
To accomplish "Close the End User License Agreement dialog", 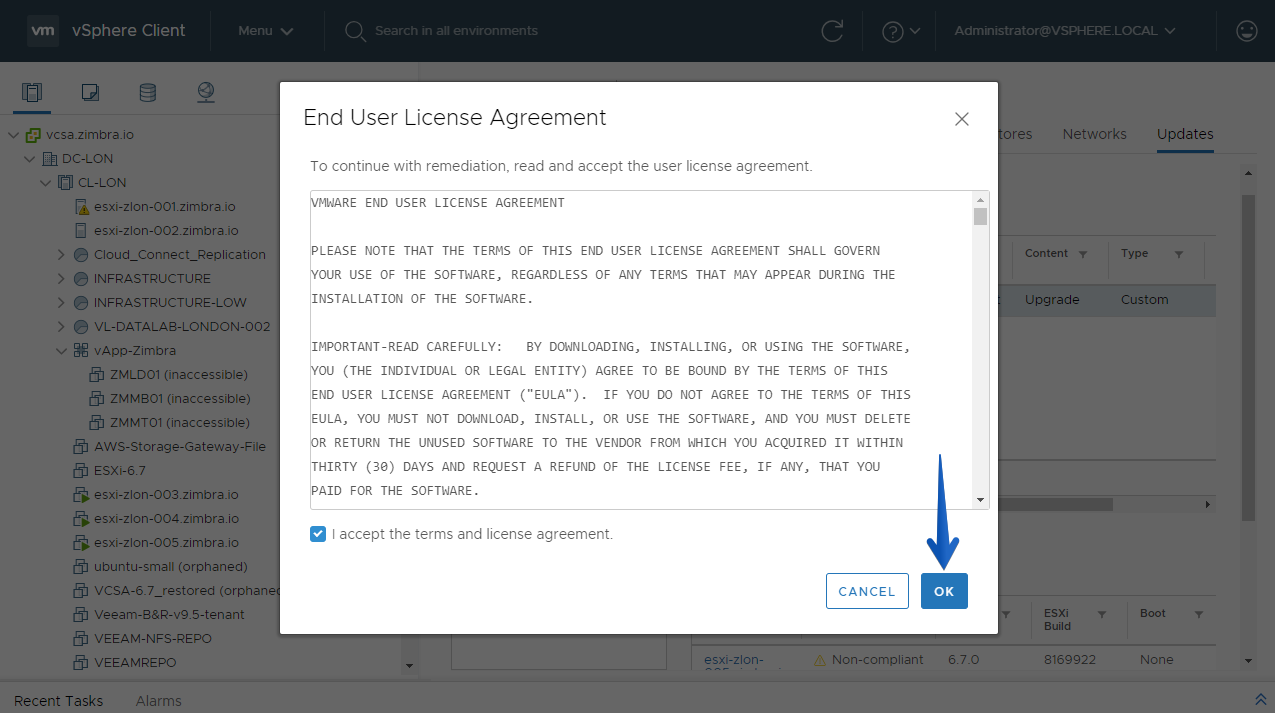I will click(962, 119).
